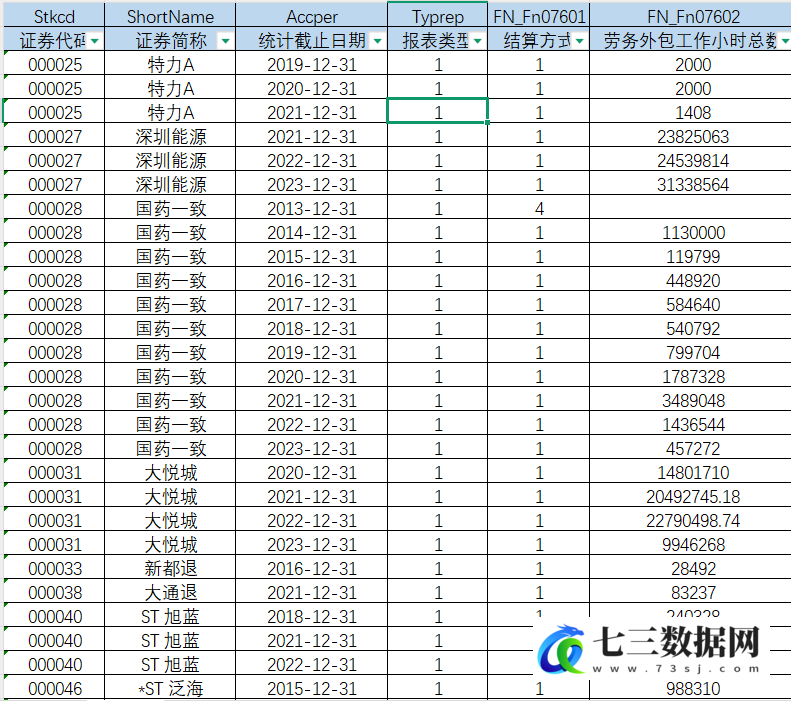791x701 pixels.
Task: Open filter dropdown for 劳务外包工作小时总数 column
Action: coord(785,41)
